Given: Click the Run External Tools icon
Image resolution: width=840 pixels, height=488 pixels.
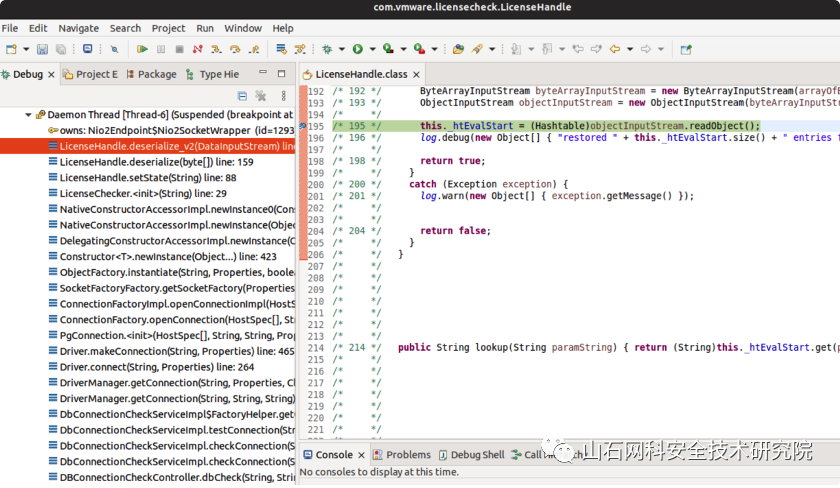Looking at the screenshot, I should pos(419,49).
